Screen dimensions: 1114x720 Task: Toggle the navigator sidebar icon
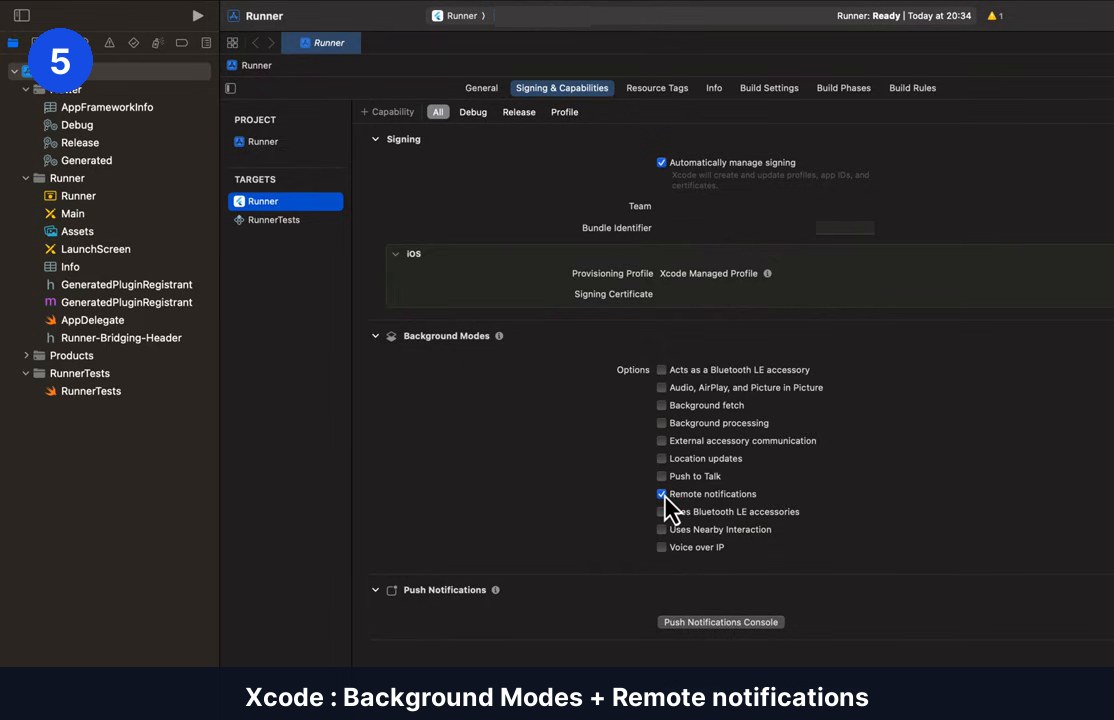(21, 15)
